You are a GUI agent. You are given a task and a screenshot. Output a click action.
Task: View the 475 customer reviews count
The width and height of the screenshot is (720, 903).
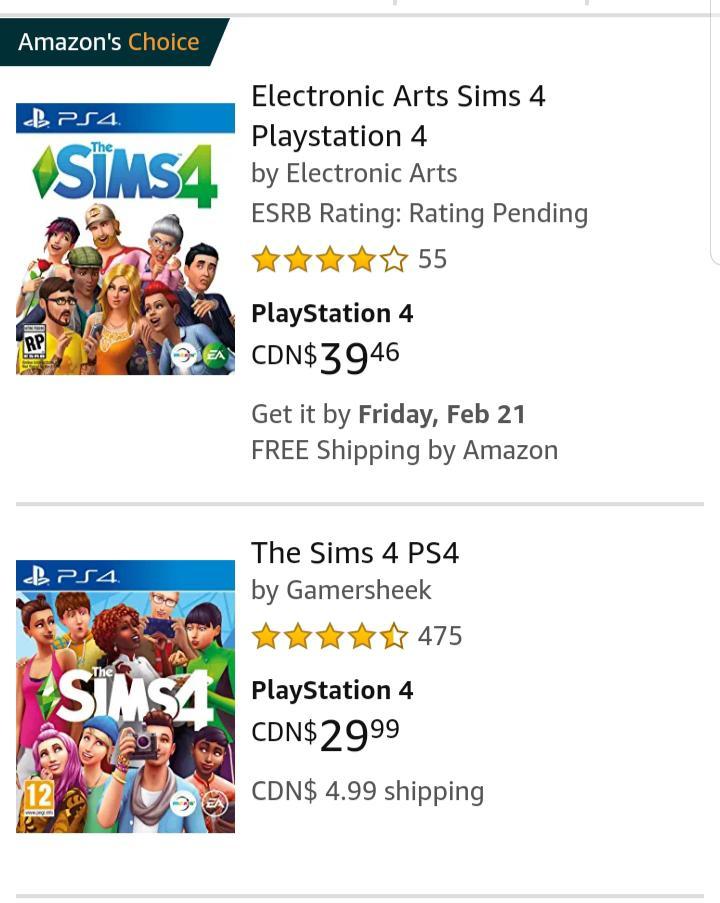click(440, 637)
